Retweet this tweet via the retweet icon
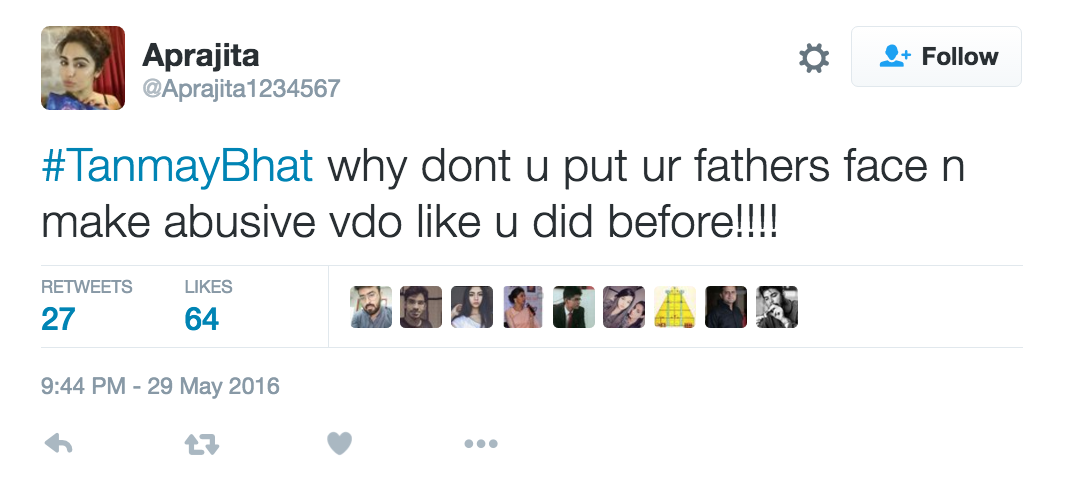1073x490 pixels. coord(201,444)
